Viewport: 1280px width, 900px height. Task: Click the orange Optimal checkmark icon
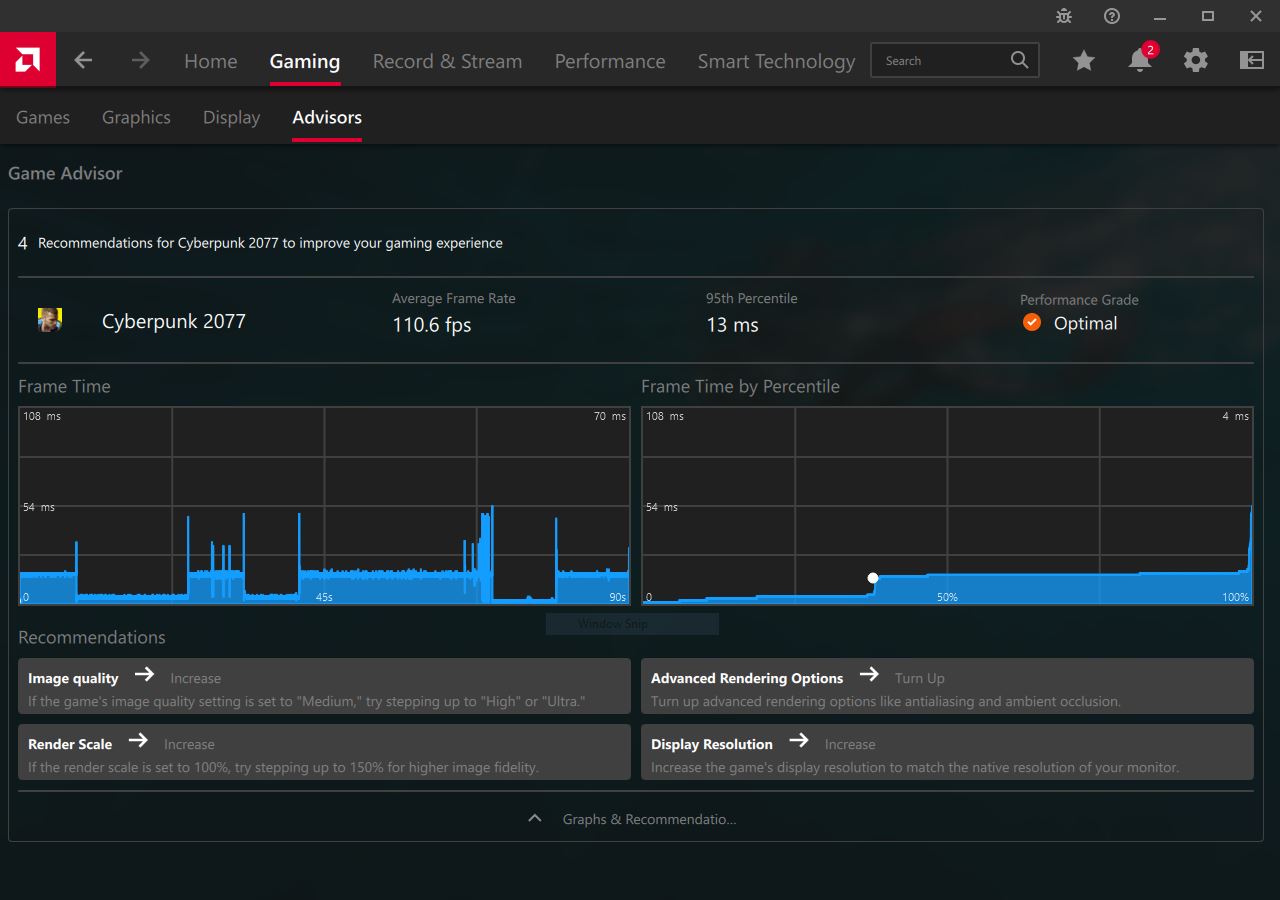1032,322
